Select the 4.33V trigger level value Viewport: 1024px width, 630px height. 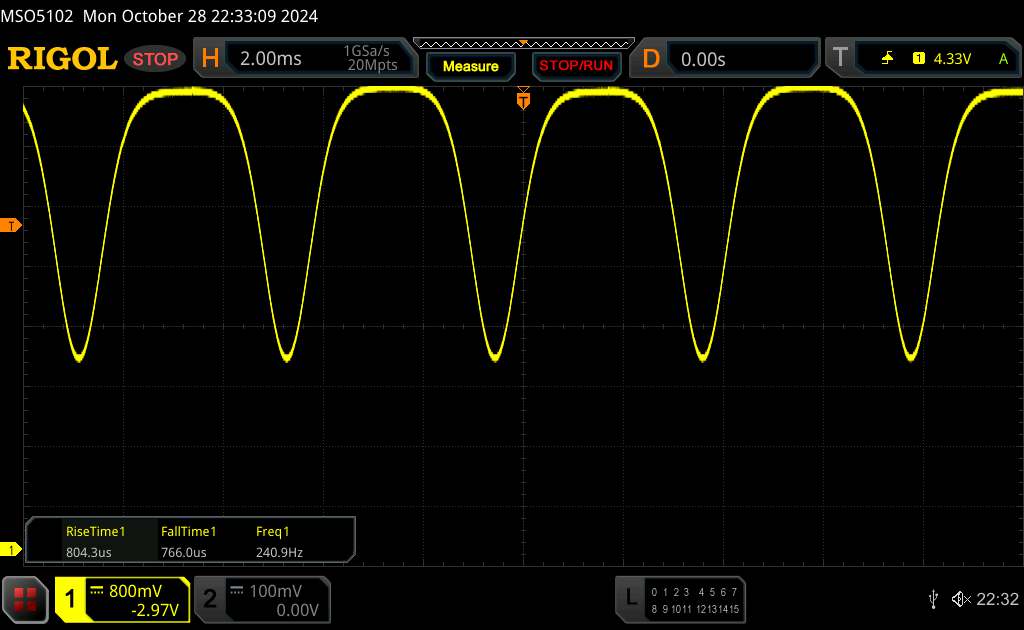tap(952, 59)
